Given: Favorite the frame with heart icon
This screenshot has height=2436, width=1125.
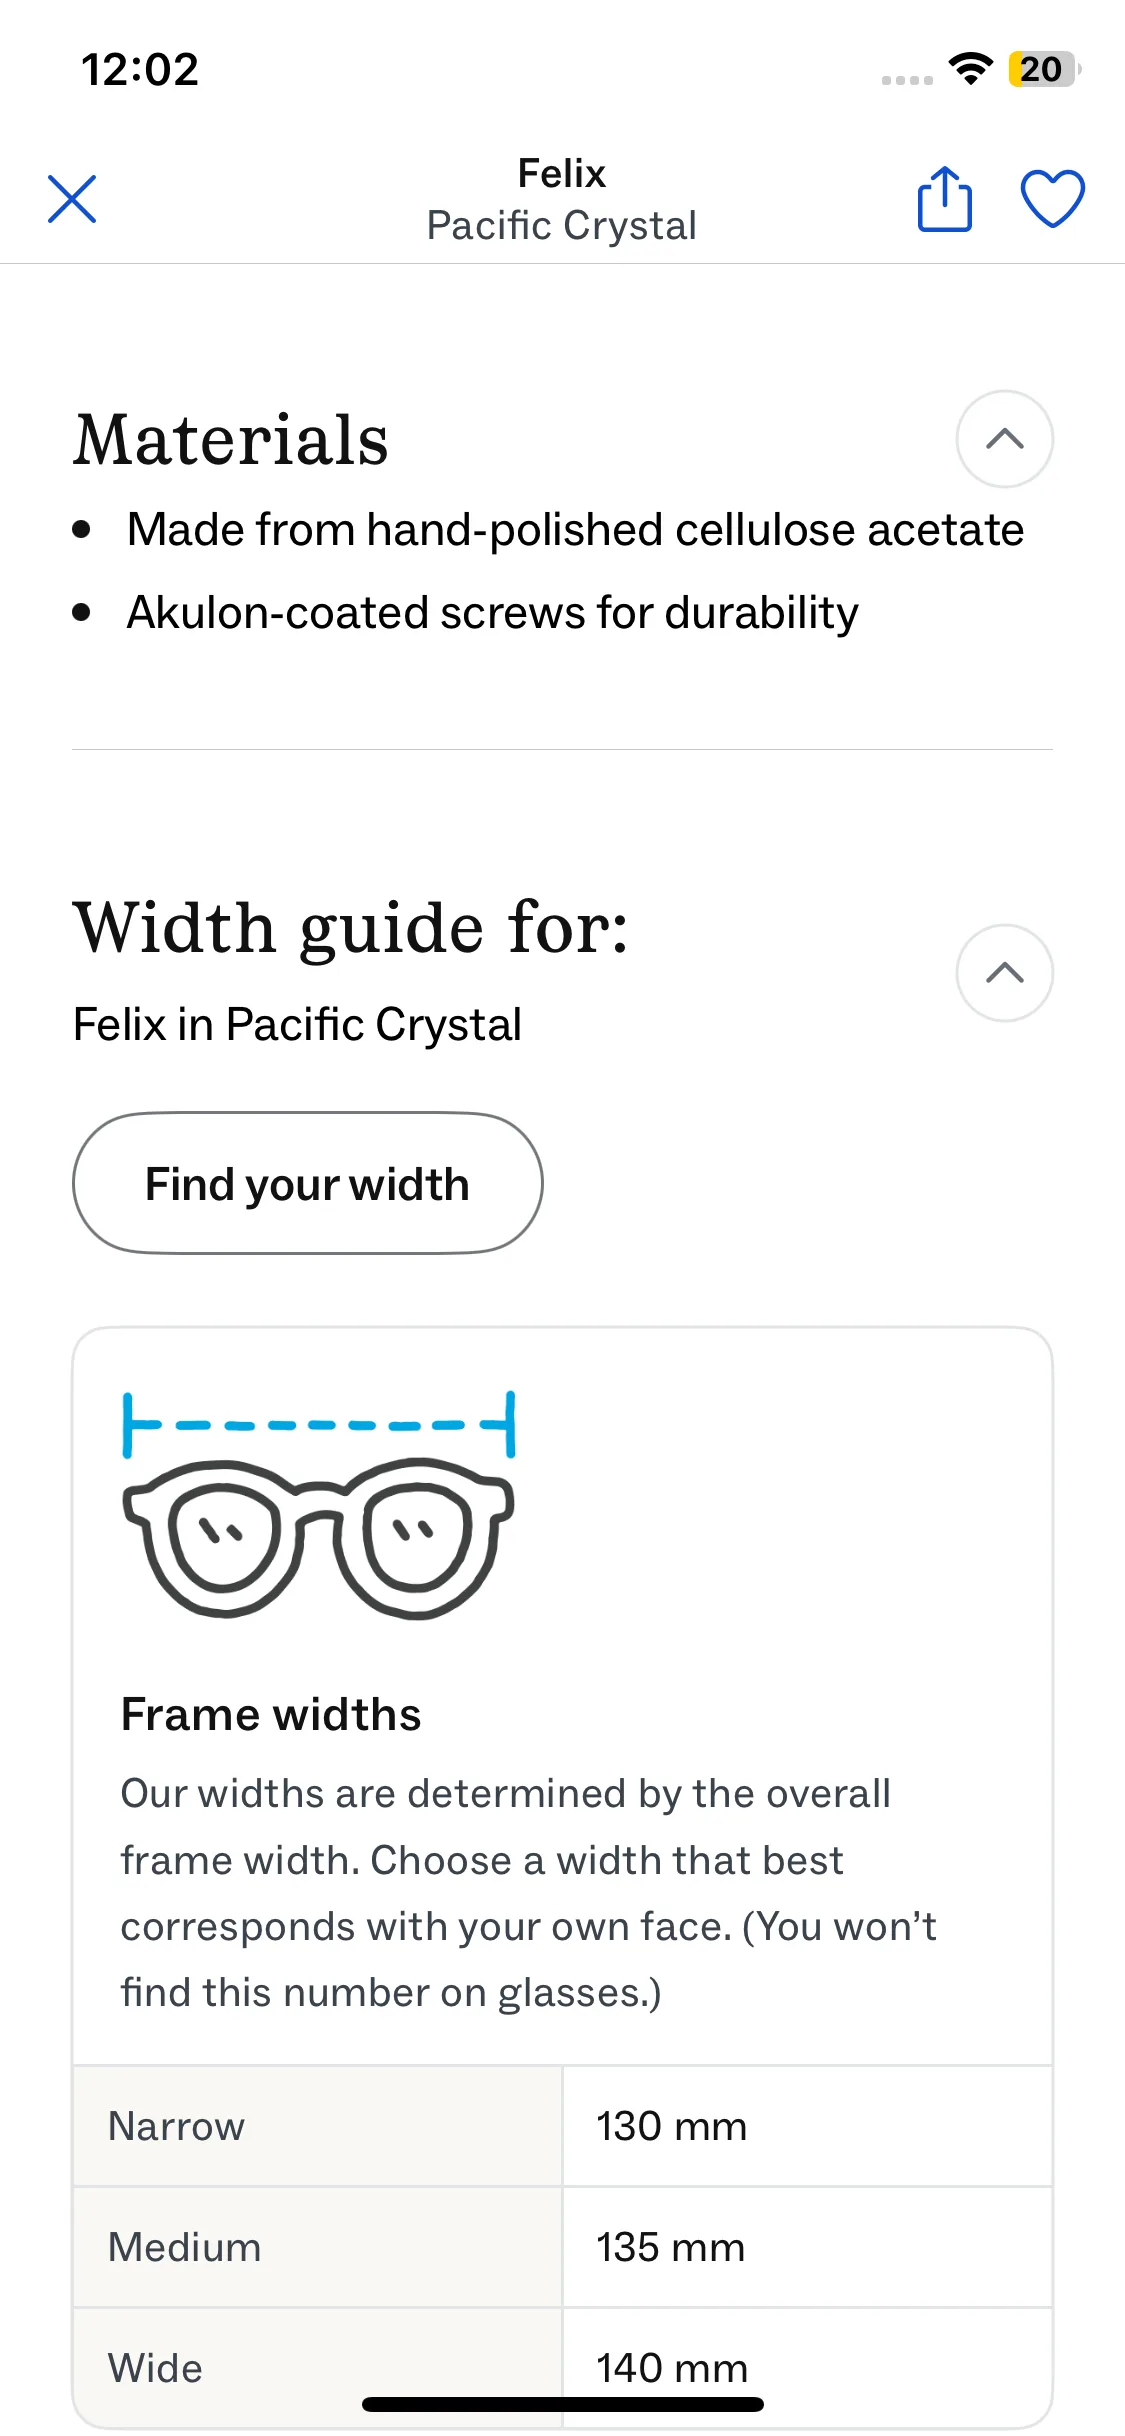Looking at the screenshot, I should 1052,199.
